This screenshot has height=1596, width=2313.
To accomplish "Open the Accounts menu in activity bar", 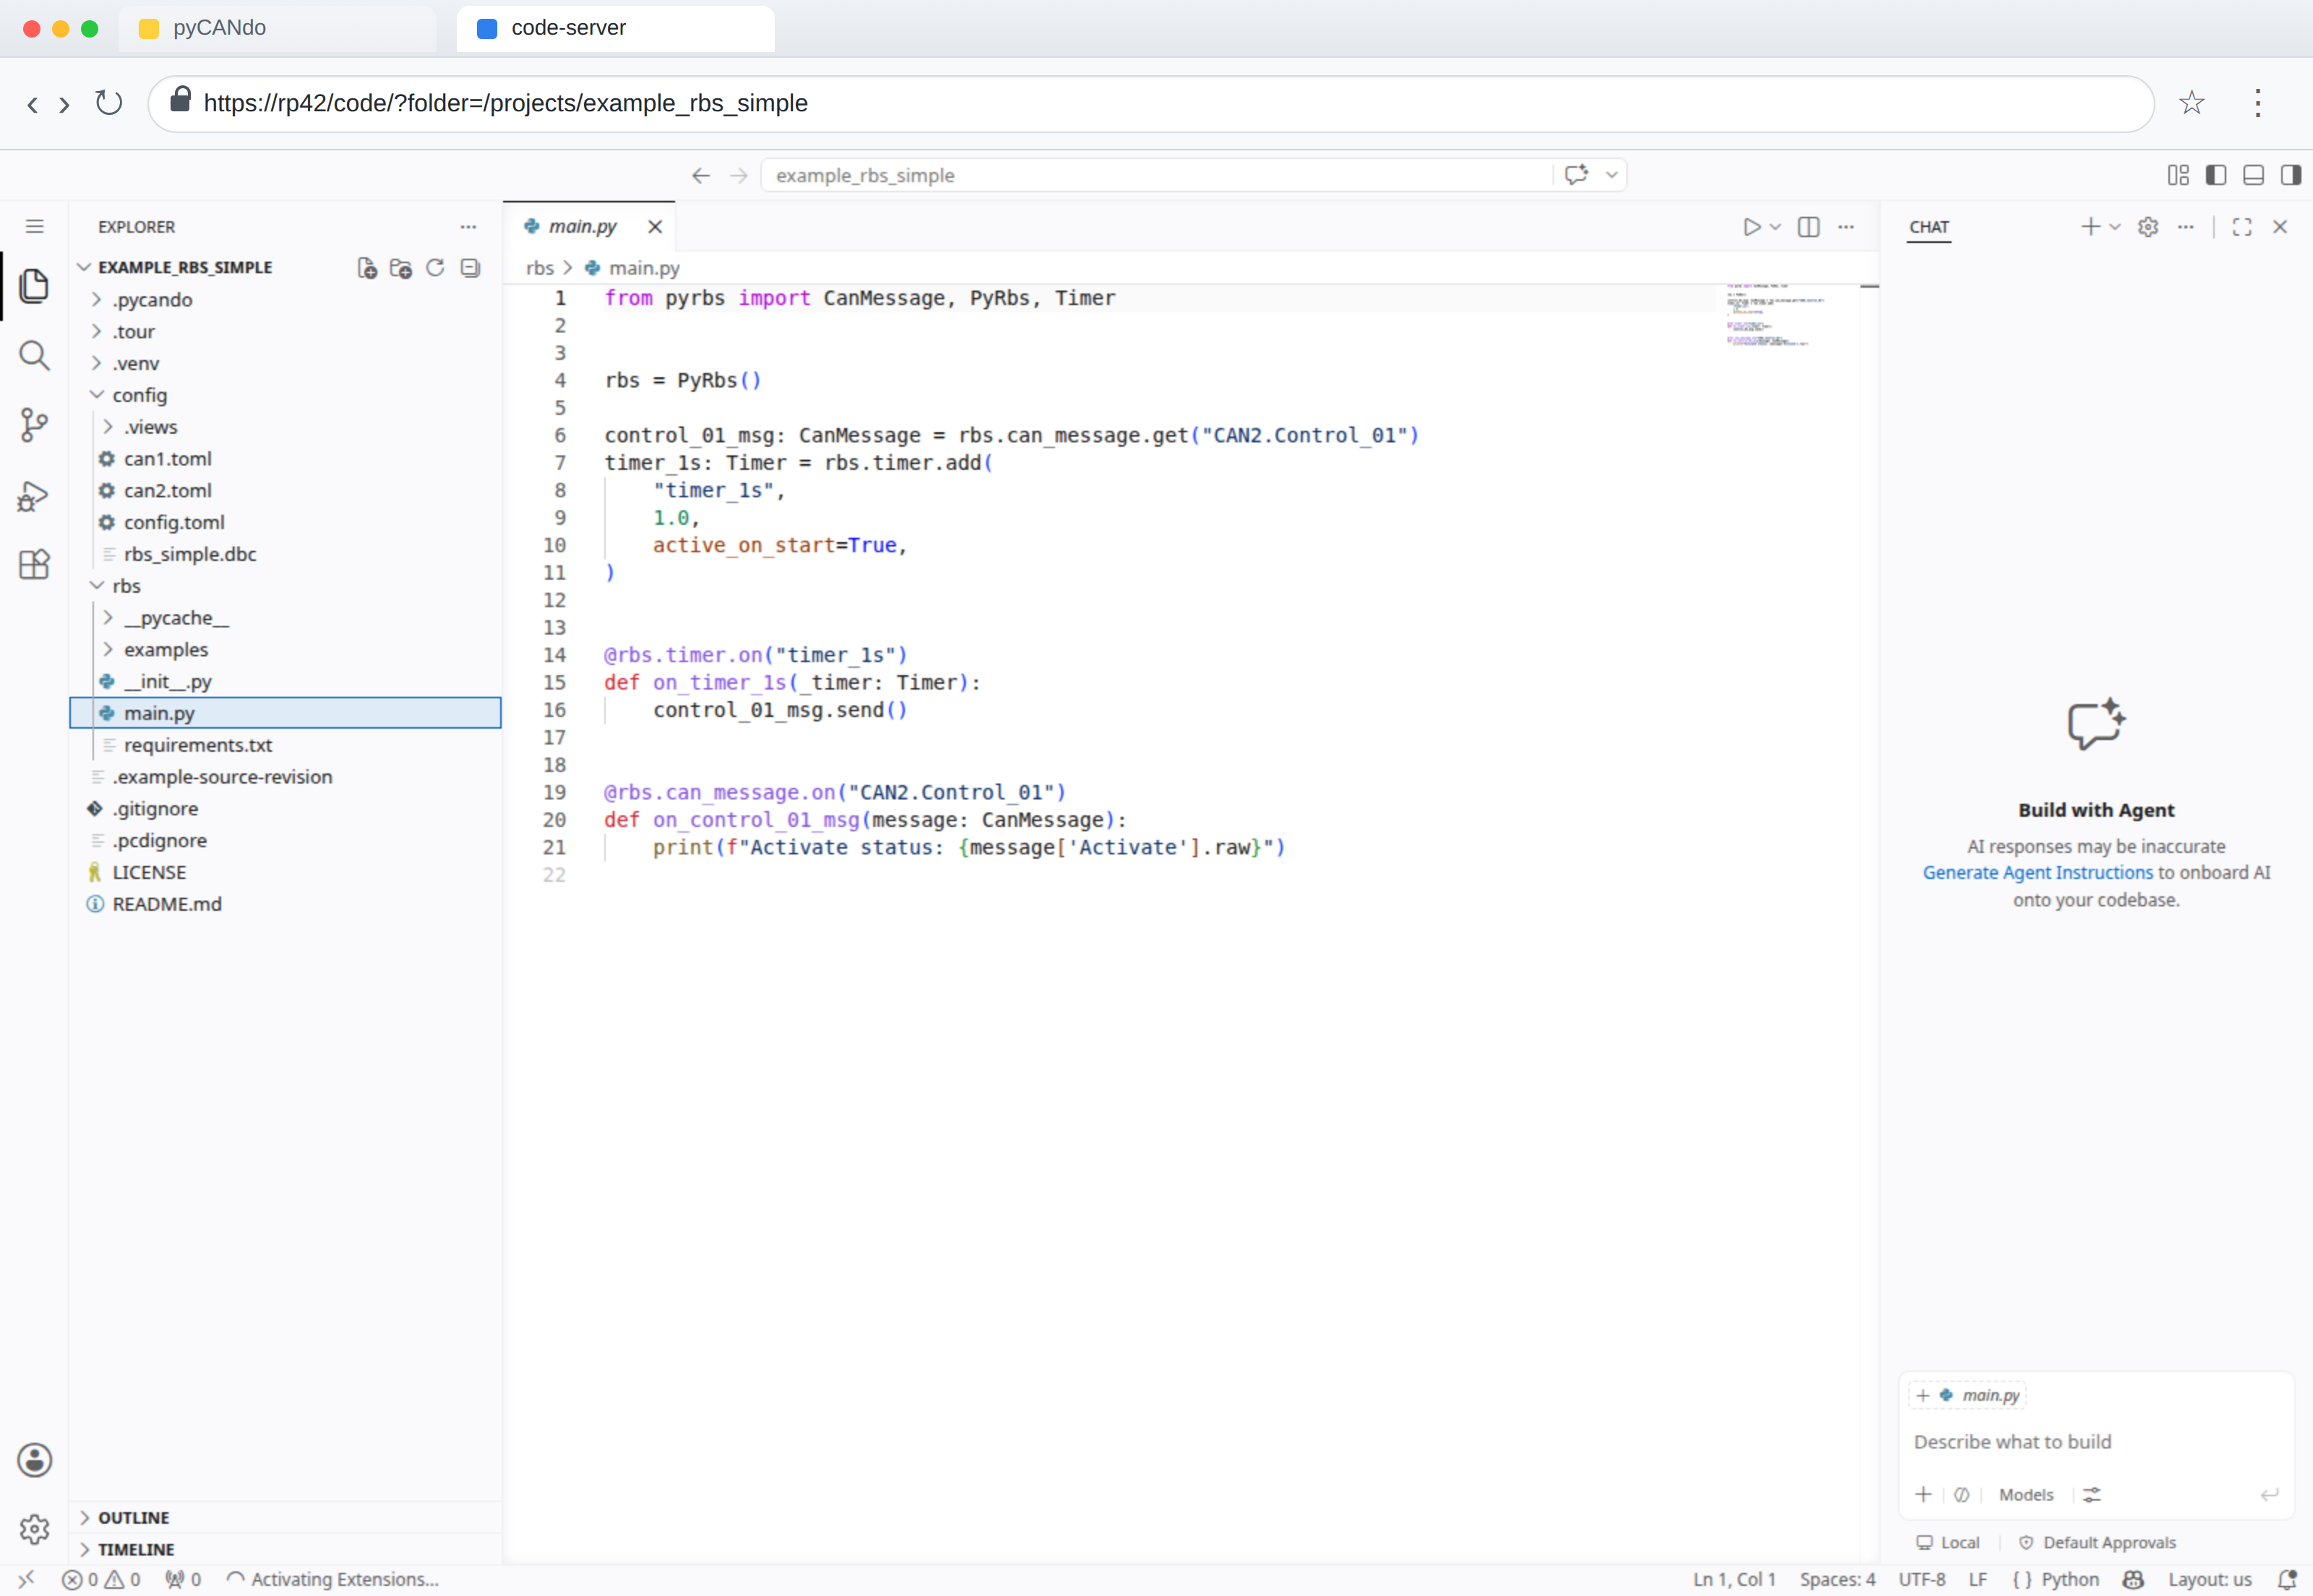I will (x=34, y=1460).
